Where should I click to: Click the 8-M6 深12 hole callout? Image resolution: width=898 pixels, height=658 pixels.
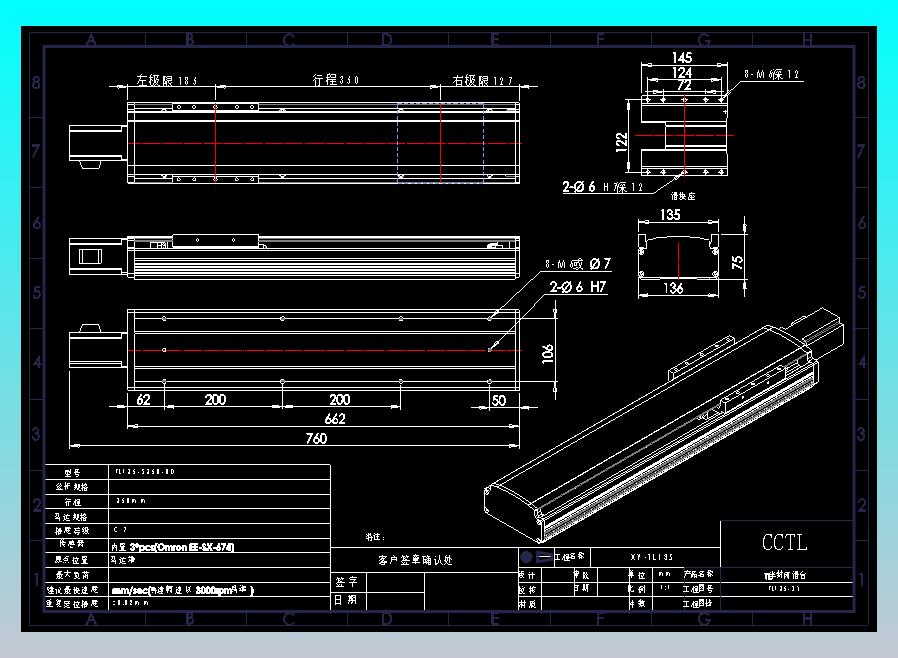(x=771, y=74)
